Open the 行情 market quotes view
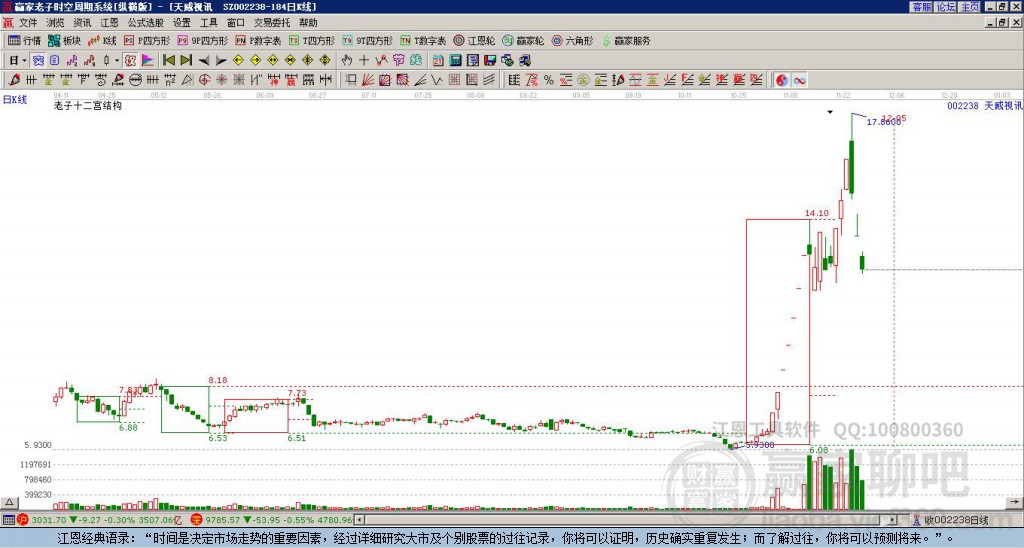The height and width of the screenshot is (548, 1024). [24, 41]
